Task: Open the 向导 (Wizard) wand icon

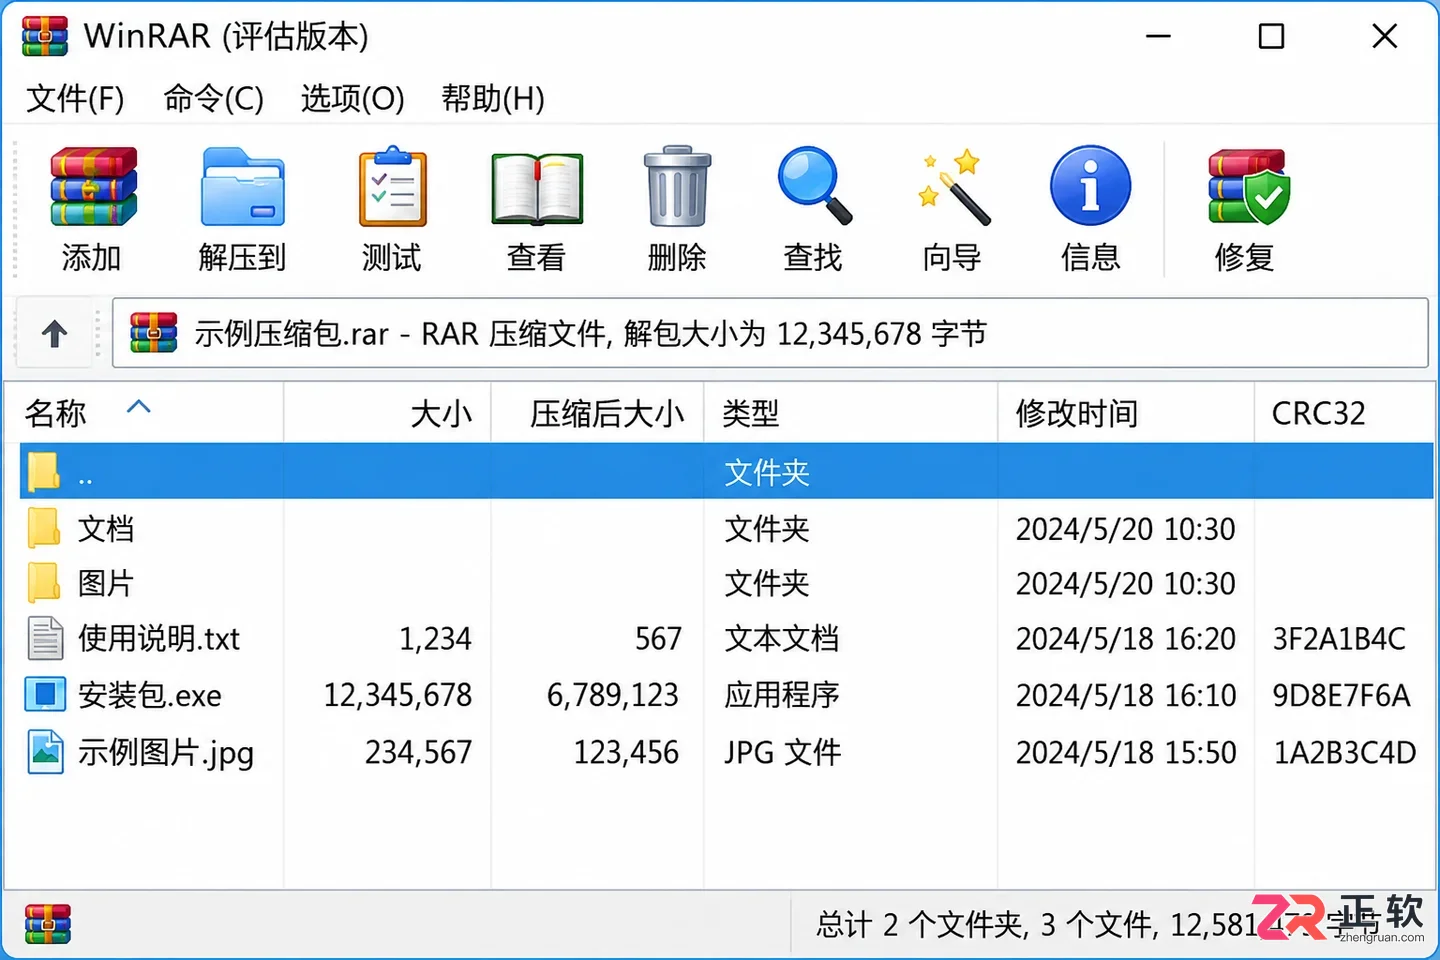Action: click(954, 187)
